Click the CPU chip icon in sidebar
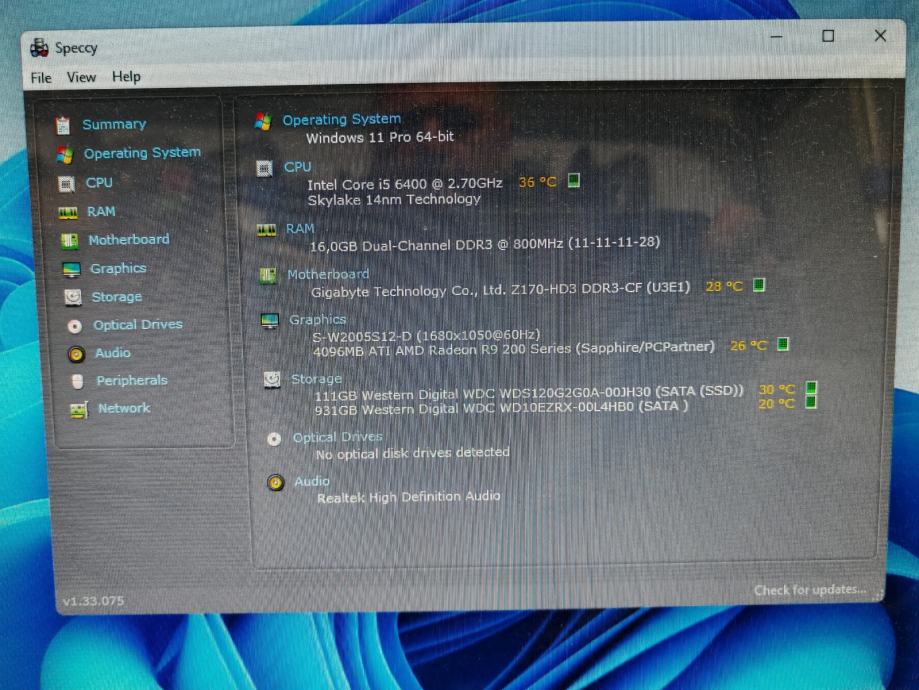The width and height of the screenshot is (919, 690). [x=66, y=184]
